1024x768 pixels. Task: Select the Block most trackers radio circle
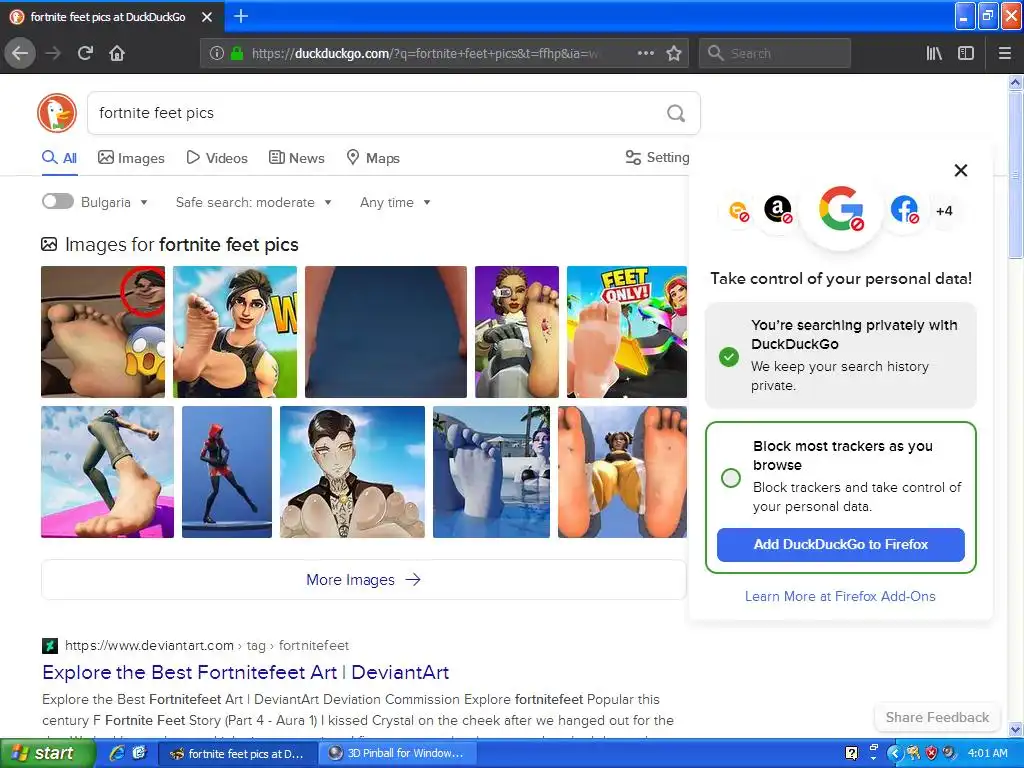click(x=731, y=477)
